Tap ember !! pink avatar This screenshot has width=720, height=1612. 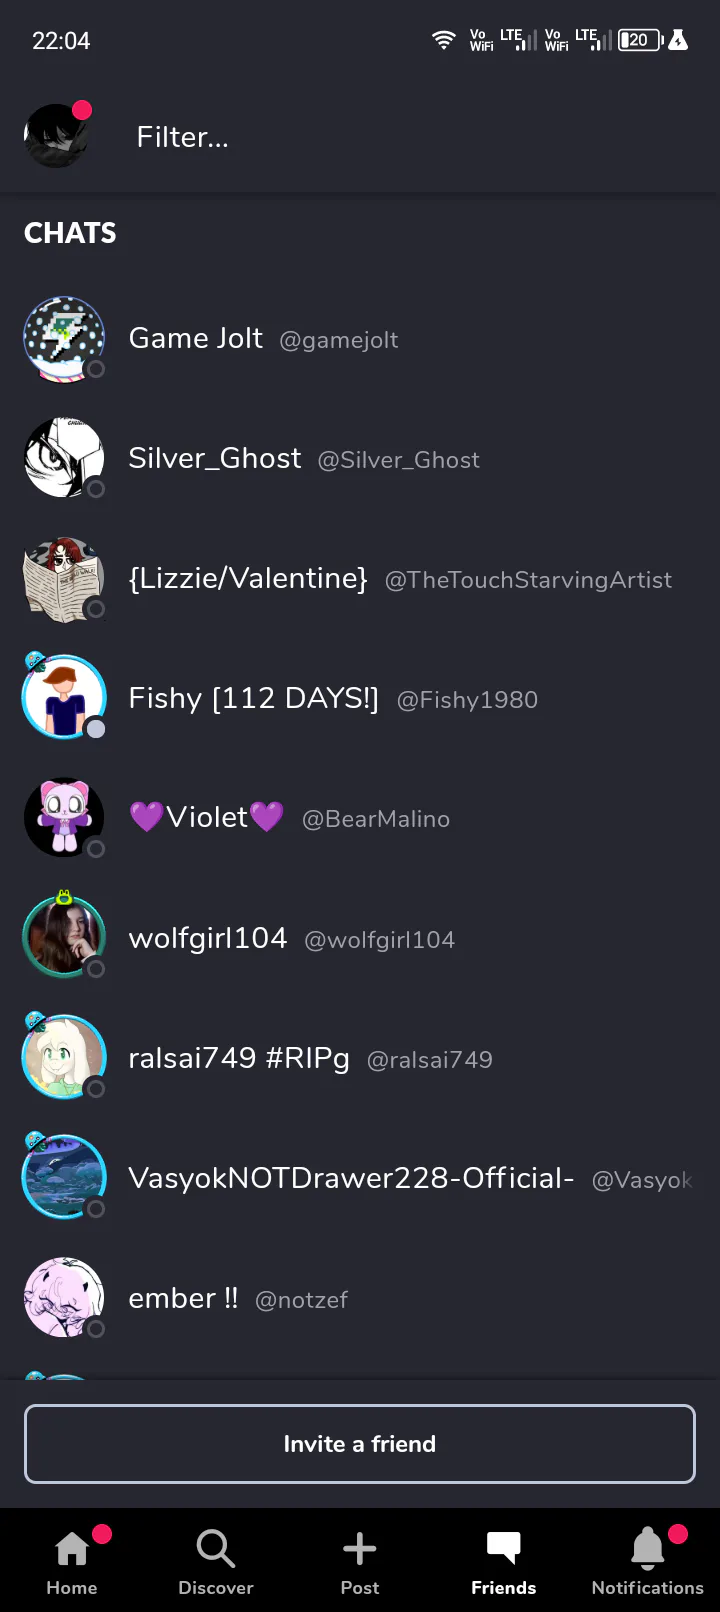[x=64, y=1298]
